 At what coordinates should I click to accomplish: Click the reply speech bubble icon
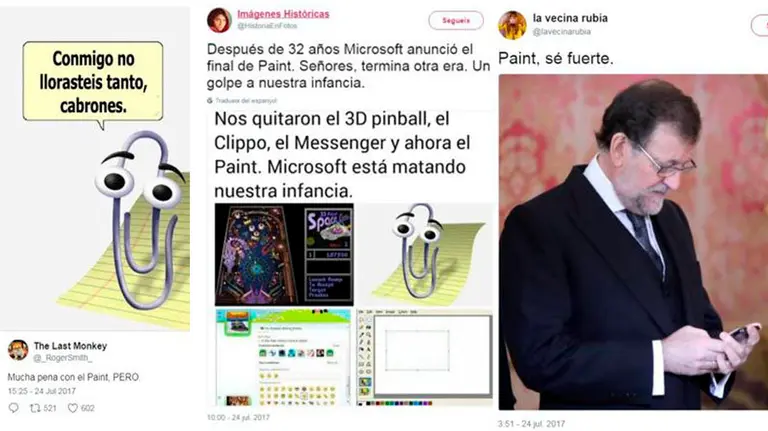(x=14, y=407)
